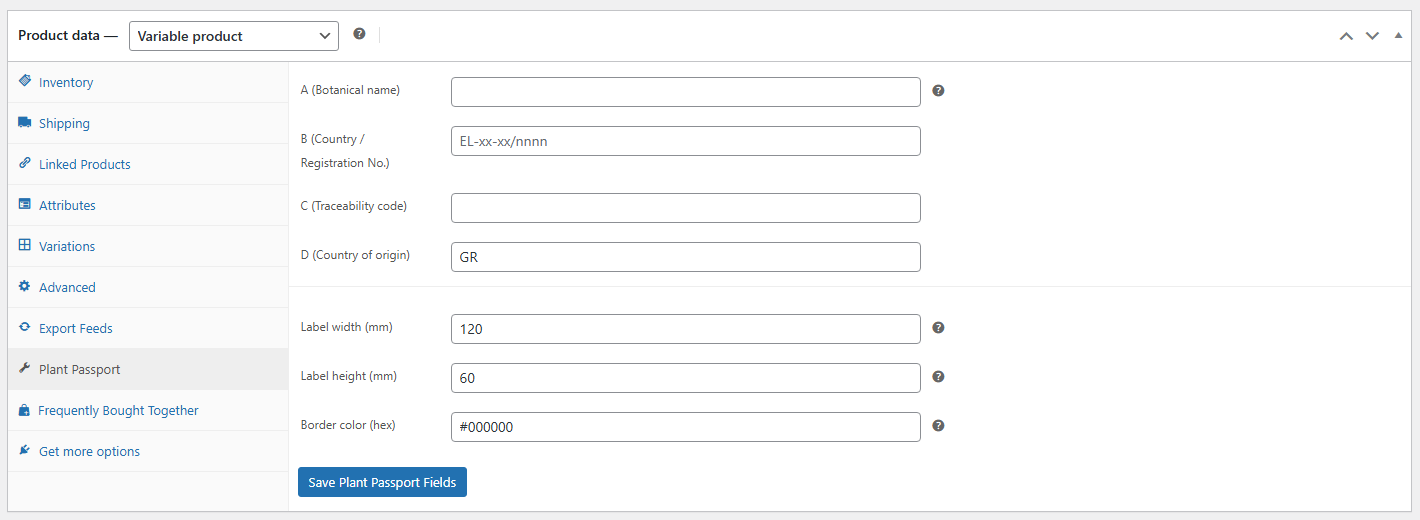The image size is (1420, 520).
Task: Click the Shipping truck icon
Action: tap(25, 122)
